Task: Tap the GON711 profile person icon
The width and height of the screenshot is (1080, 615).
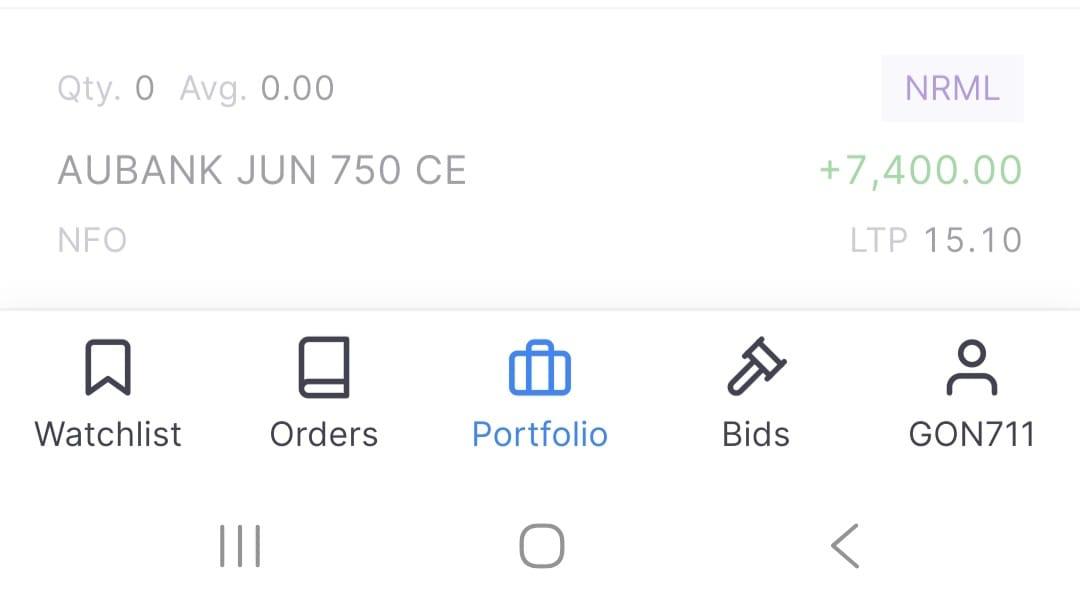Action: (x=972, y=368)
